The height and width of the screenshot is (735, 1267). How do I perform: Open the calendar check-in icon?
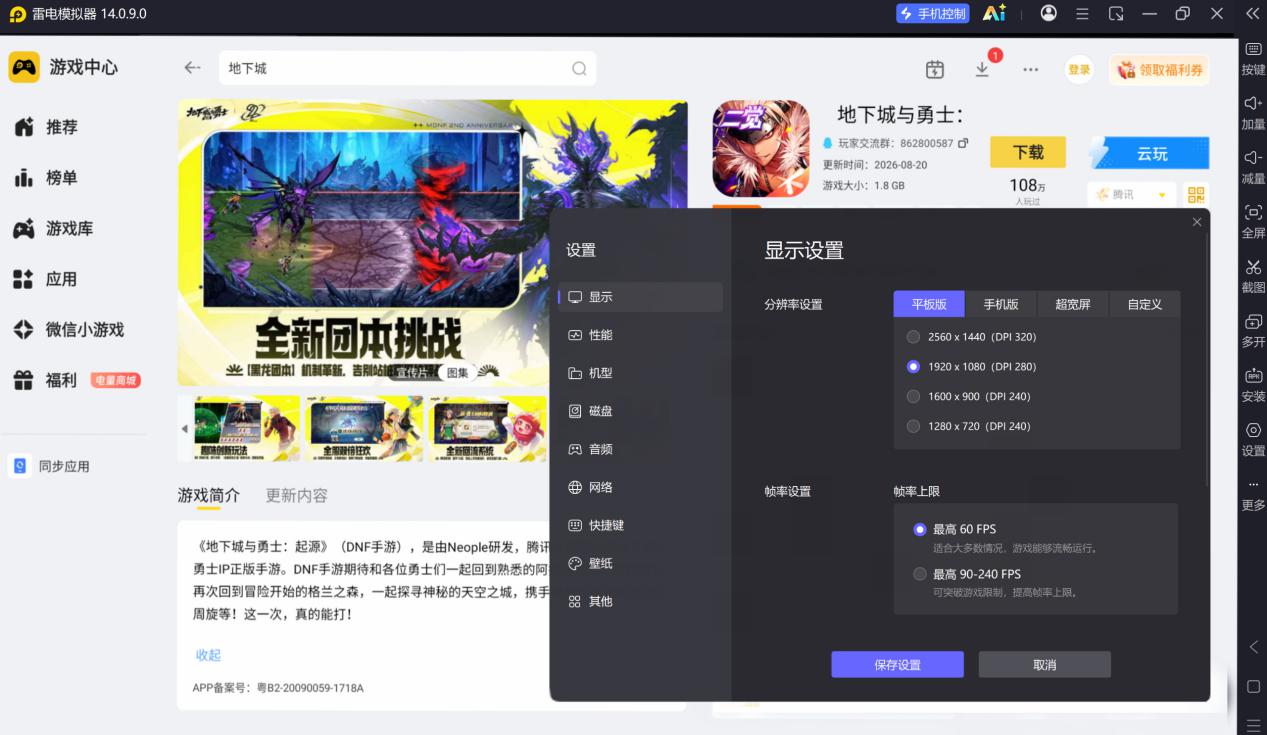(x=935, y=69)
